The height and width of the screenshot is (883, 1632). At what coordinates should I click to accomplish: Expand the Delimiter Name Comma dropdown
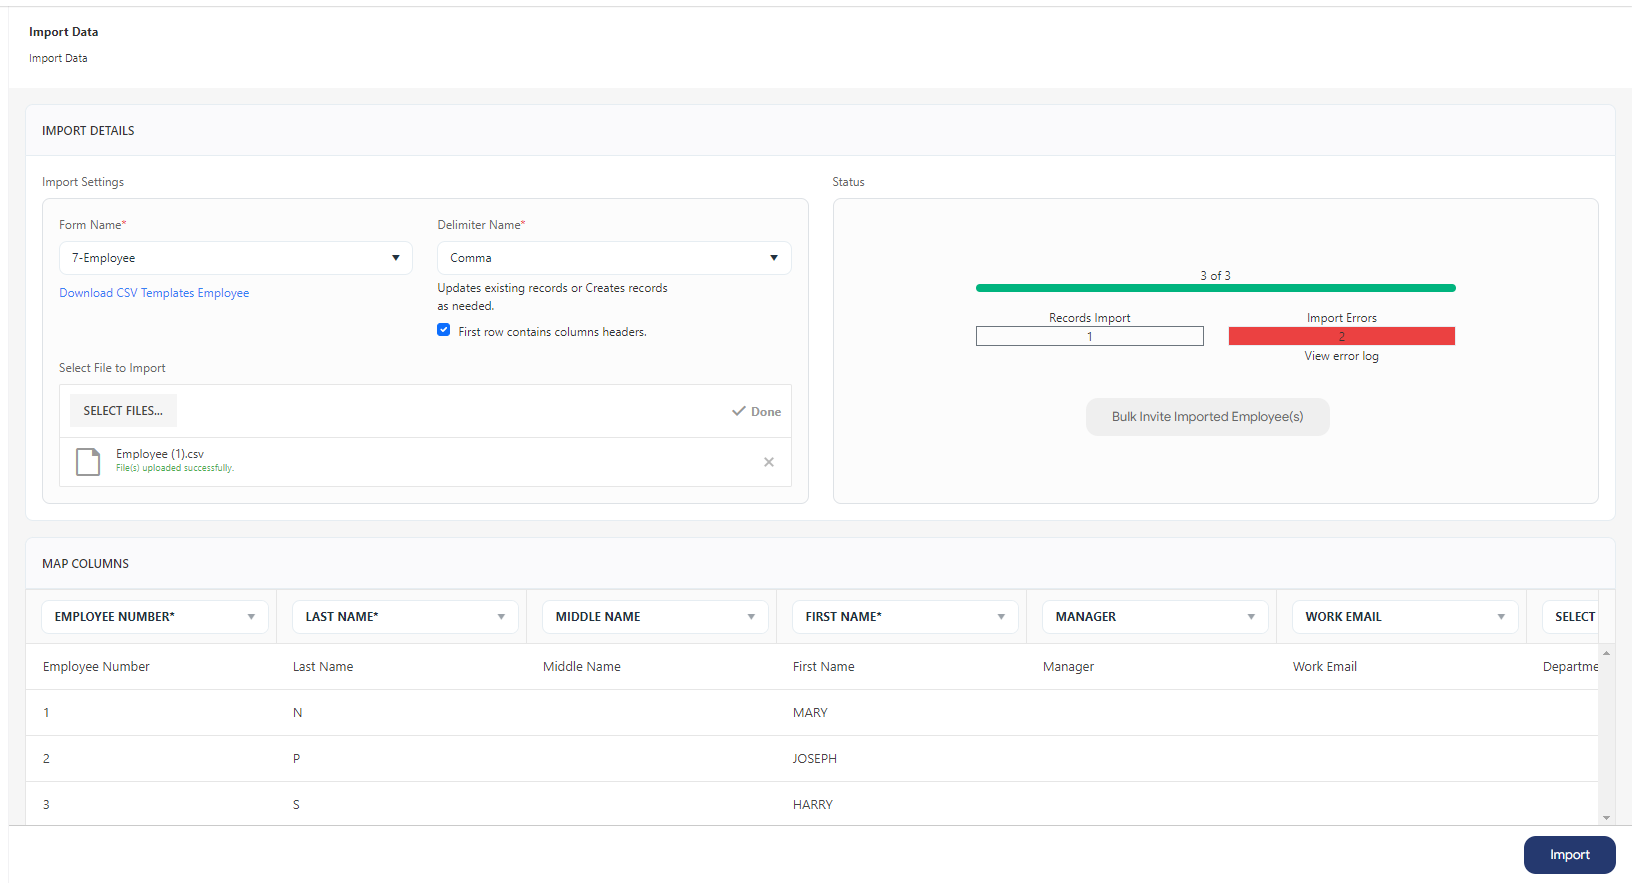pyautogui.click(x=613, y=258)
